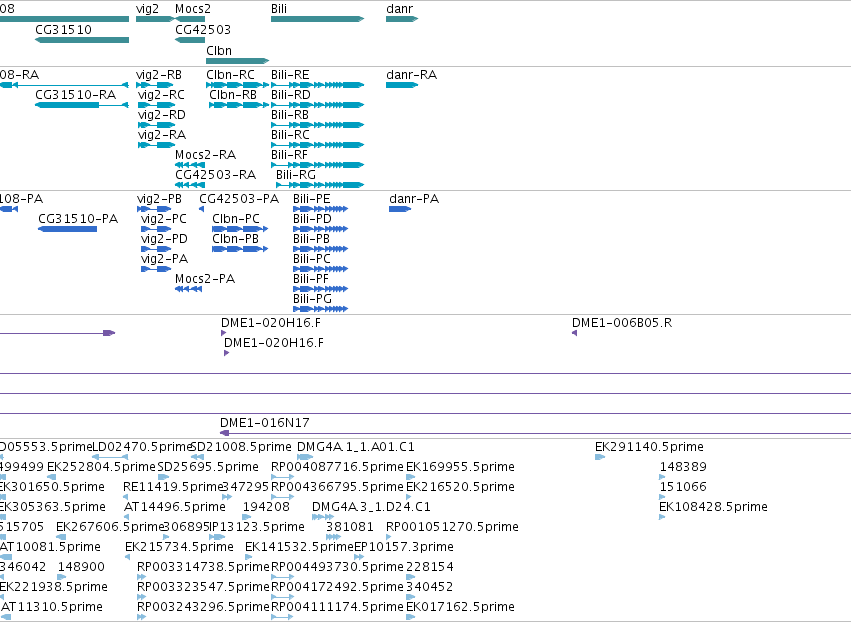
Task: Select protein label Clbn-PC
Action: tap(236, 219)
